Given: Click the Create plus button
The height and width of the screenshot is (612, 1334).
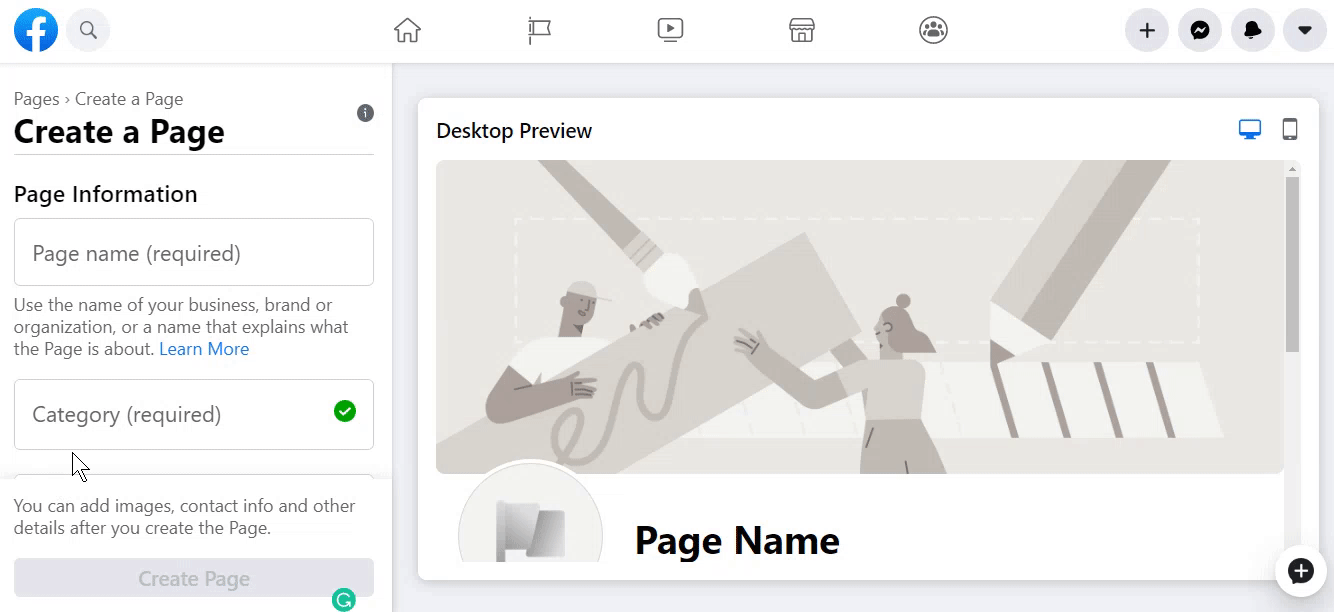Looking at the screenshot, I should click(1147, 30).
